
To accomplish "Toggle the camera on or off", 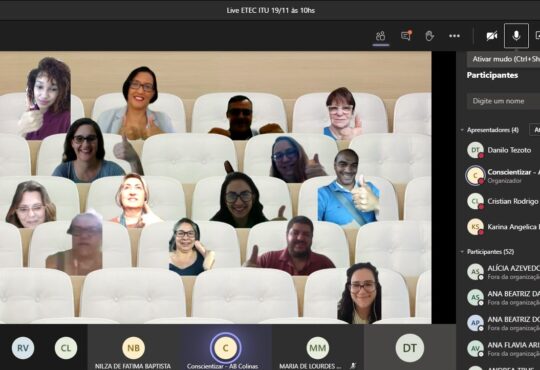I will coord(491,36).
